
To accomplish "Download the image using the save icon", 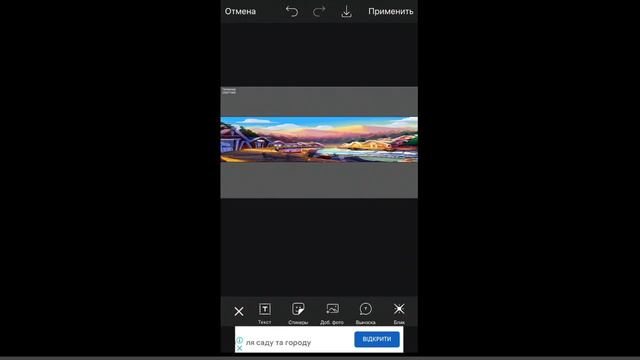I will (x=346, y=11).
